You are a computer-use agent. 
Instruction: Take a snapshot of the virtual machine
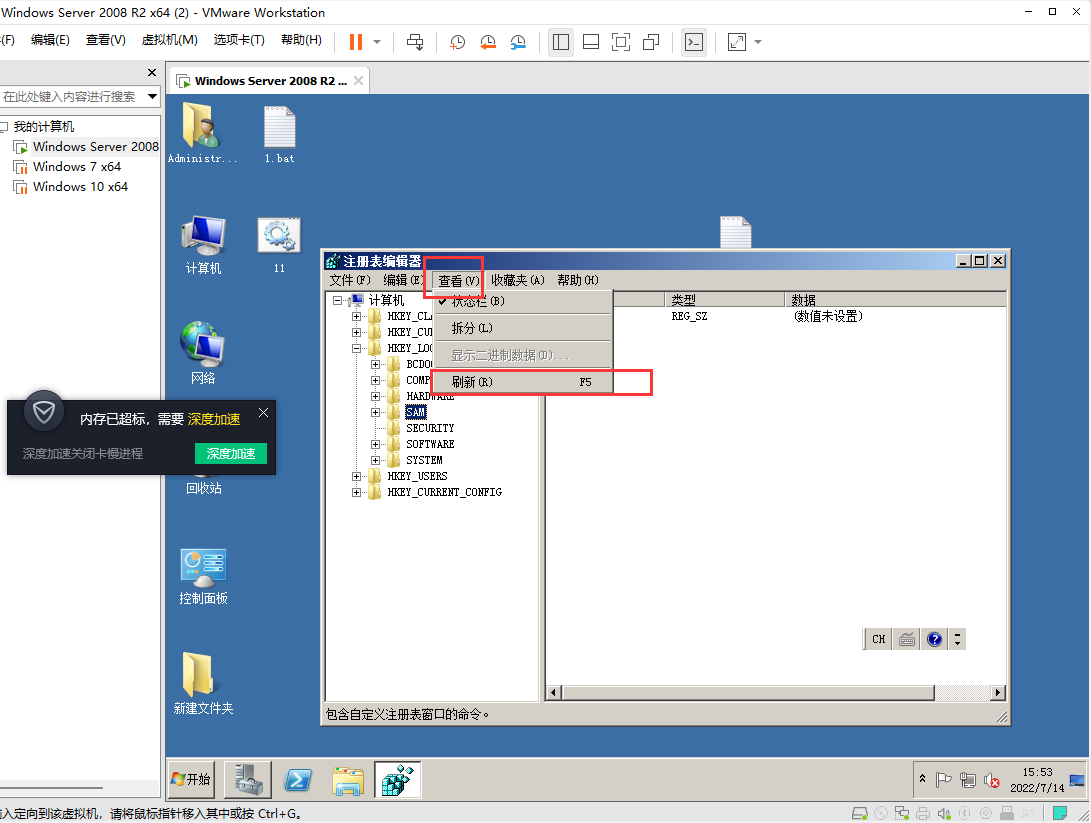click(x=457, y=42)
